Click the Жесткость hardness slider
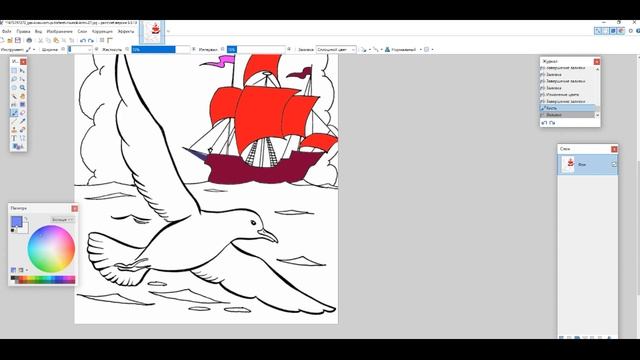 [161, 49]
